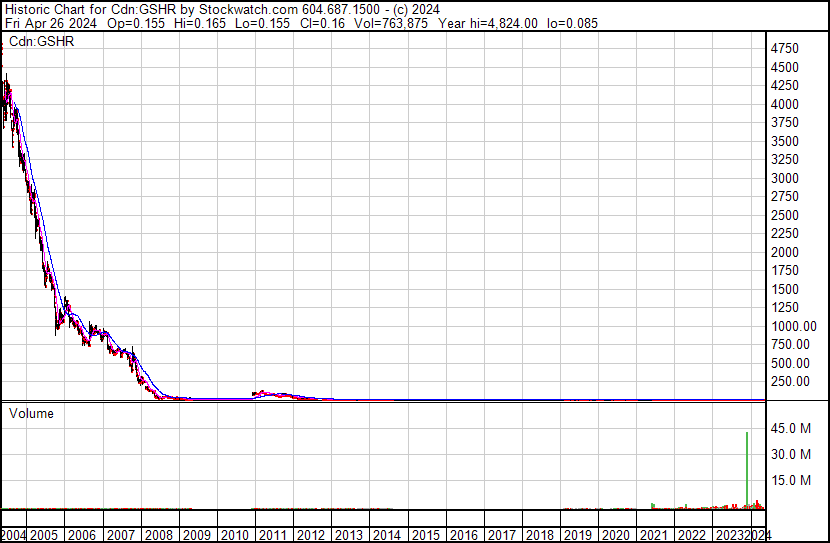Click the 2500 price axis label
Screen dimensions: 830x543
[x=785, y=215]
